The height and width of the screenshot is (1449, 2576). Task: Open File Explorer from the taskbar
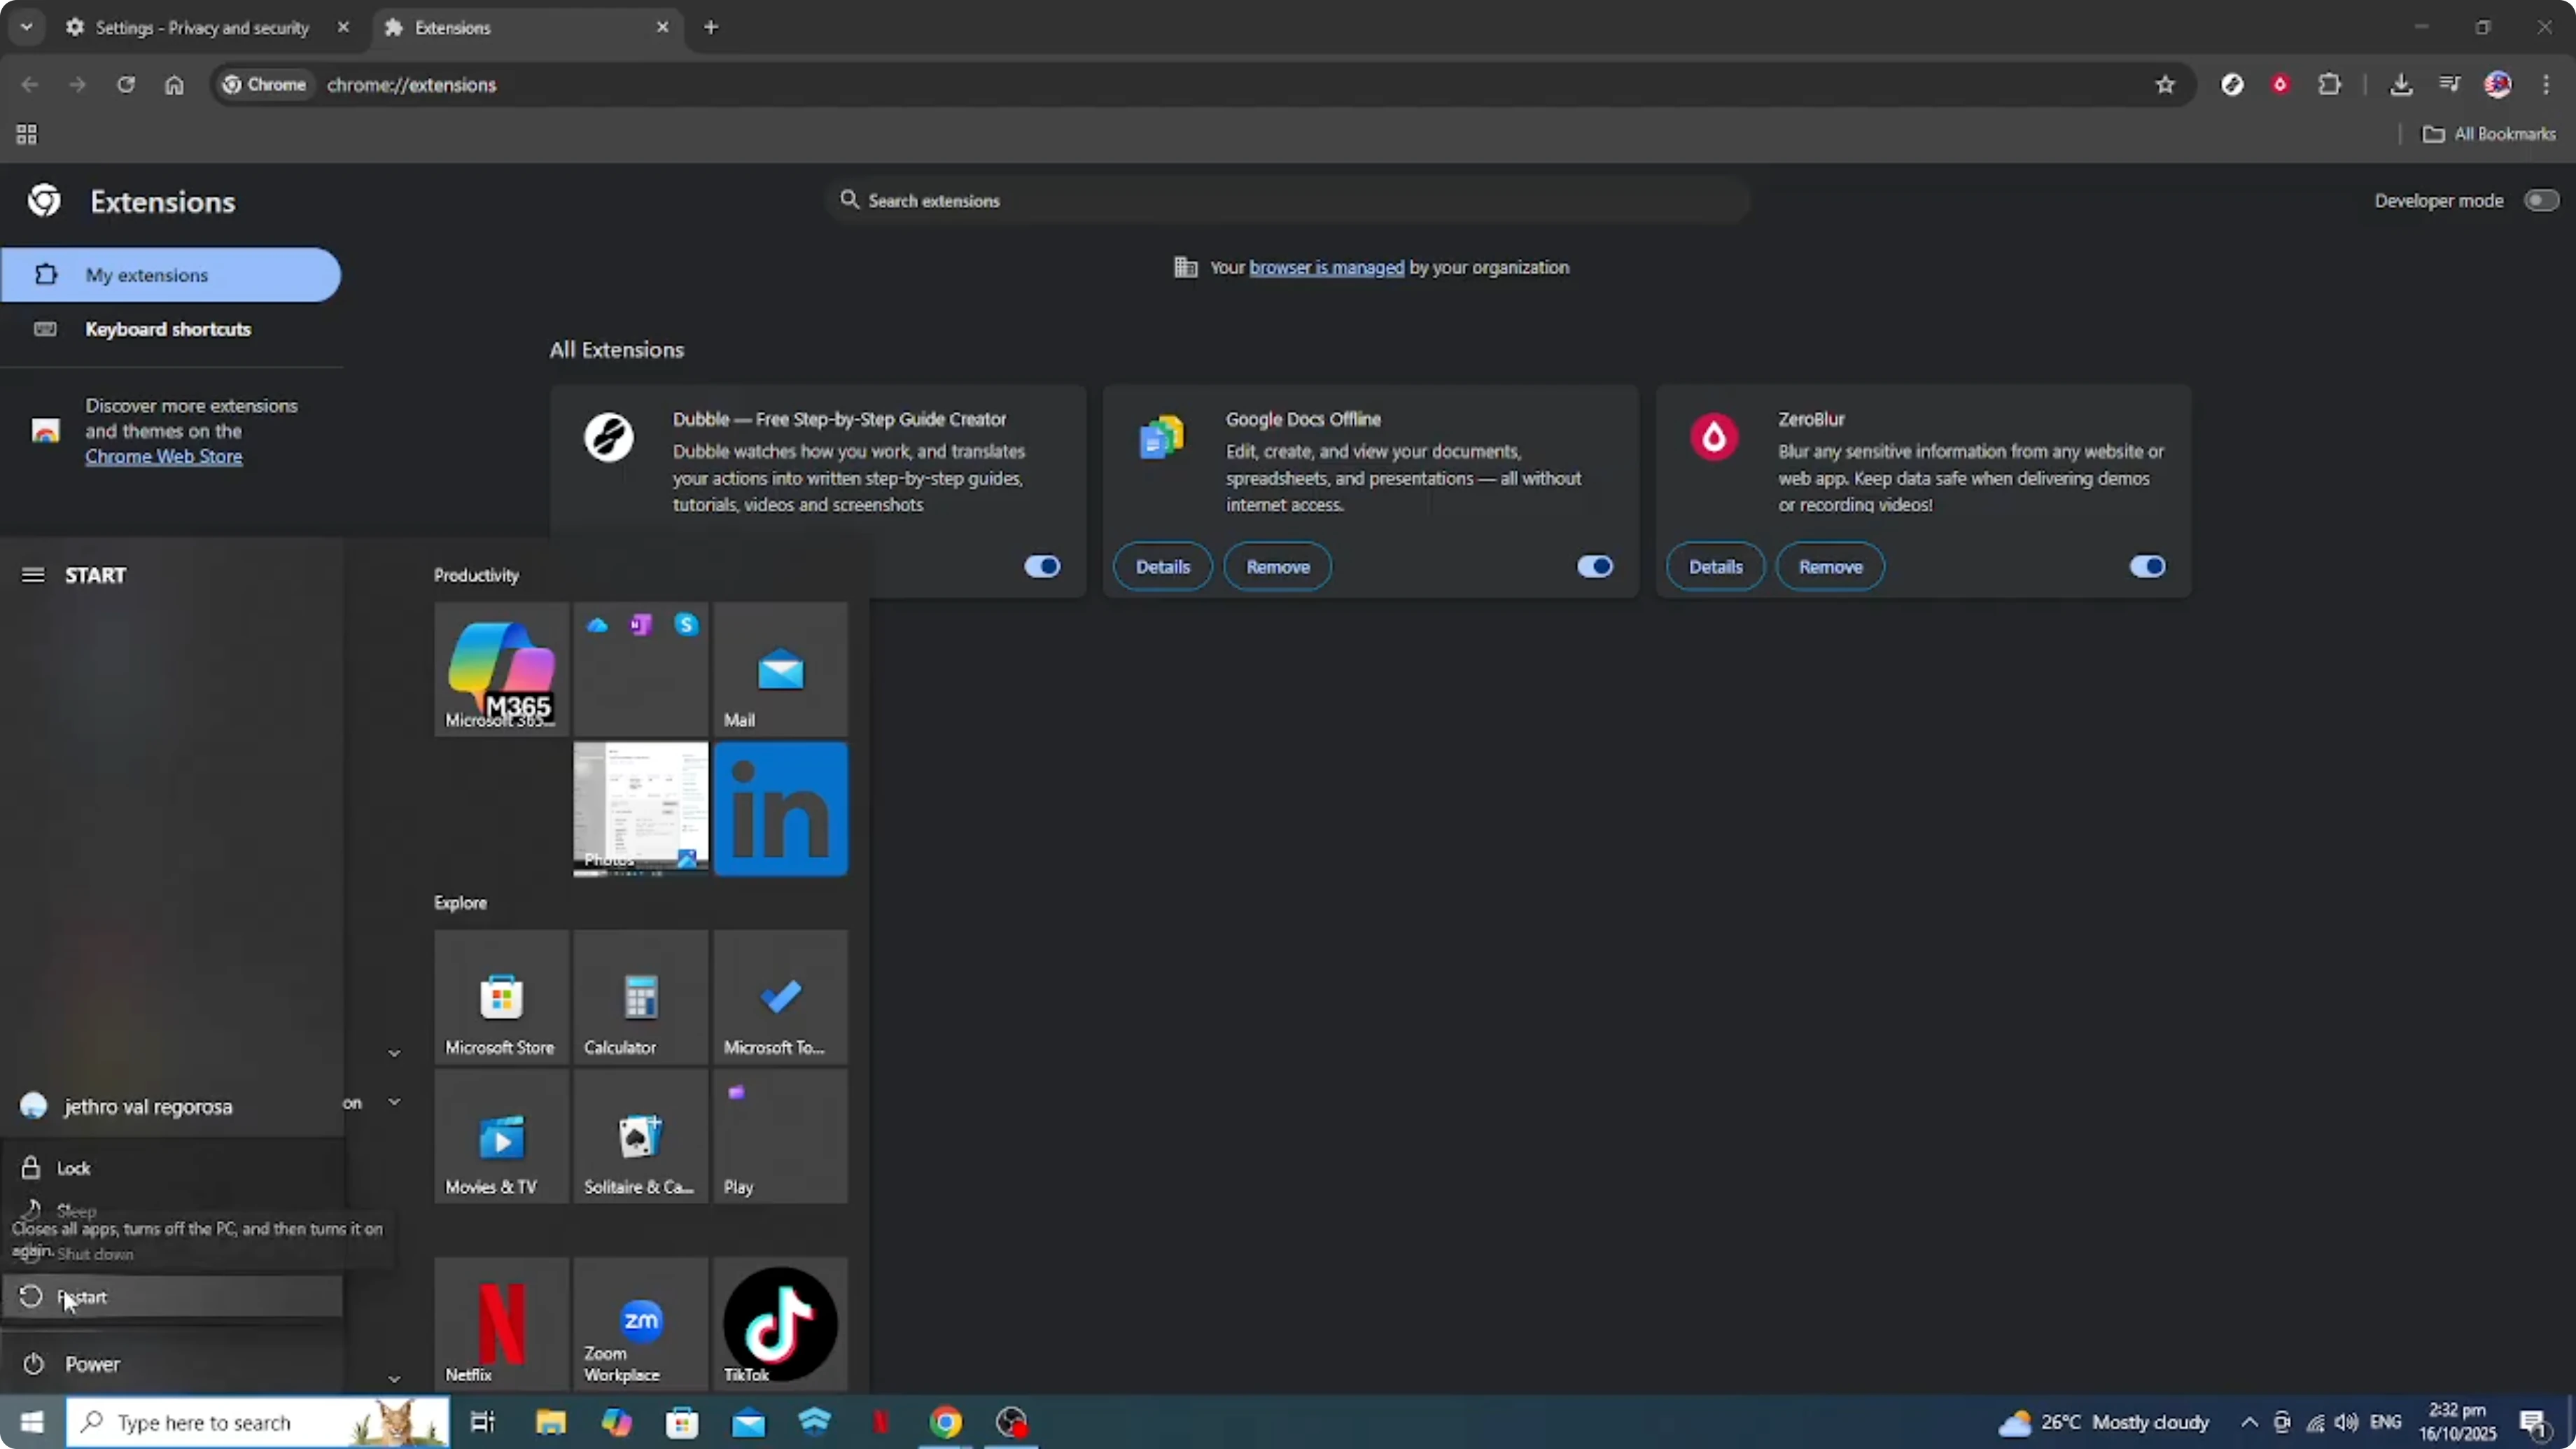550,1422
